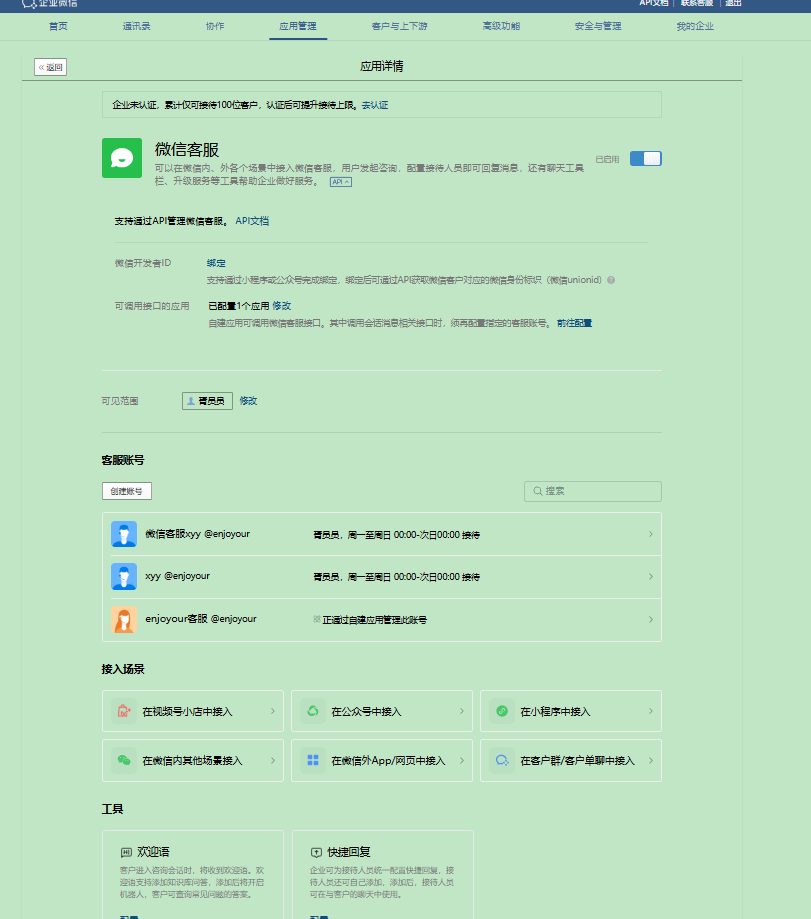Toggle the 已启用 switch for 微信客服
The height and width of the screenshot is (919, 811).
click(x=646, y=158)
